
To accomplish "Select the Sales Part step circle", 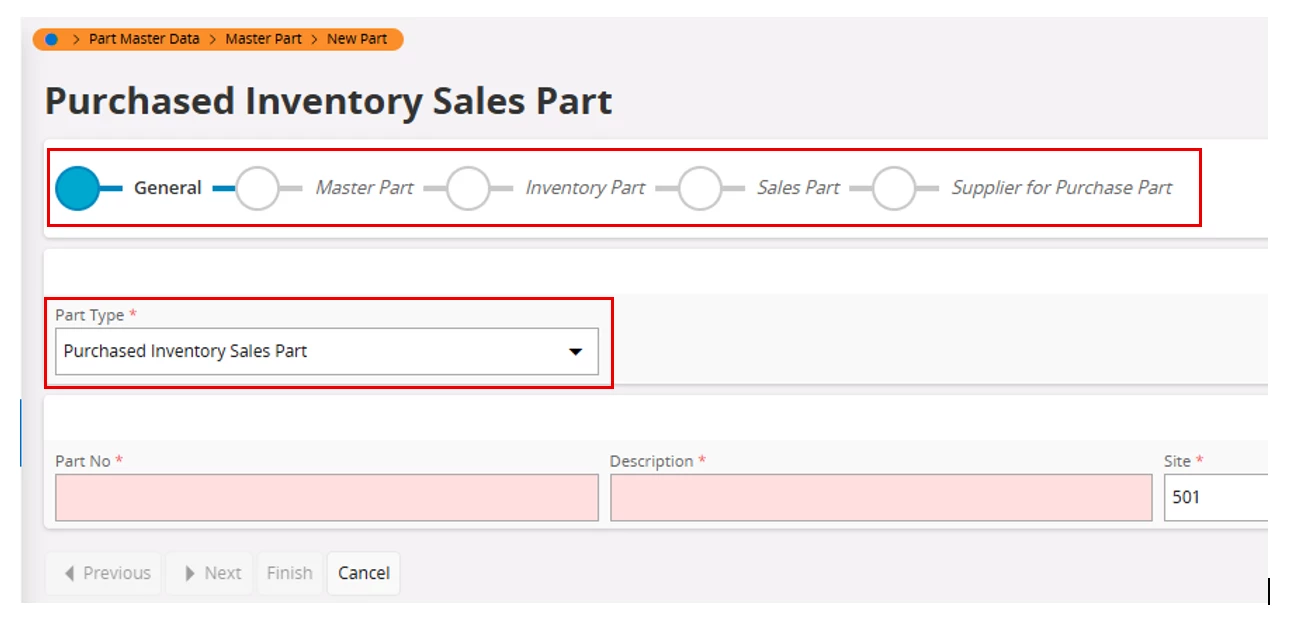I will coord(700,188).
